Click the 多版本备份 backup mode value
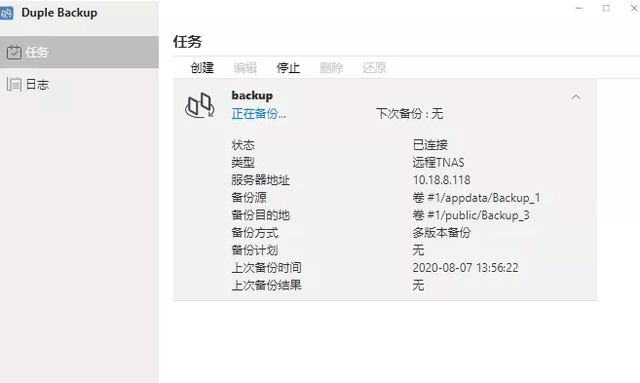This screenshot has height=383, width=640. click(442, 233)
